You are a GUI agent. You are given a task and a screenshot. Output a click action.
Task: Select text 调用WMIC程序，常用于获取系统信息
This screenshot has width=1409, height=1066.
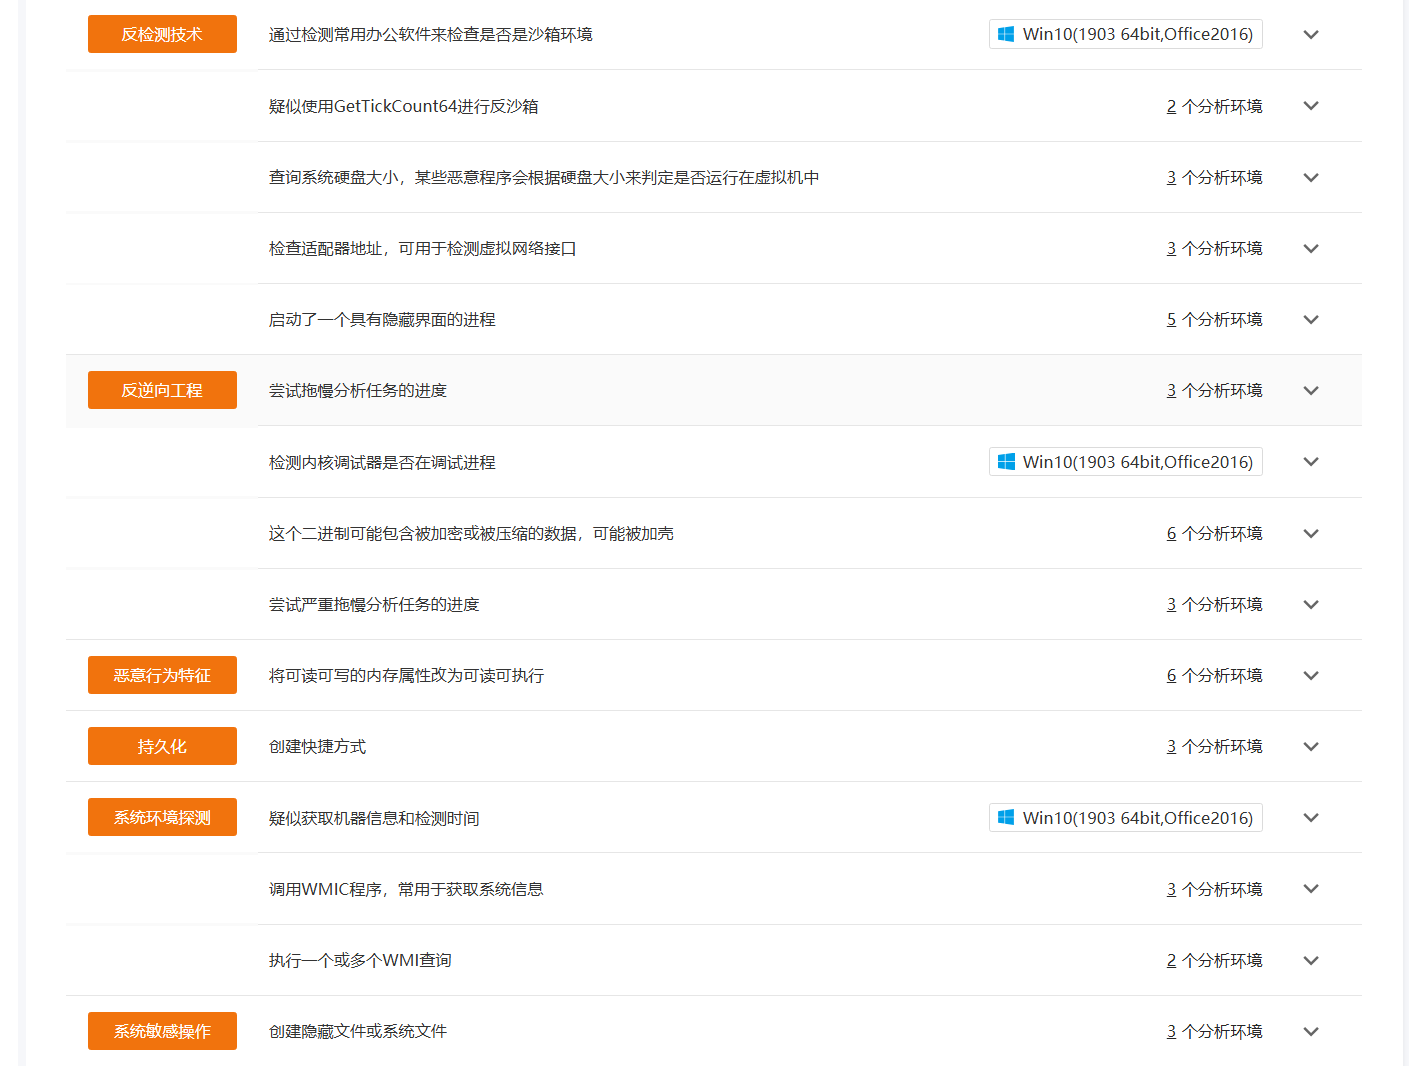[406, 889]
